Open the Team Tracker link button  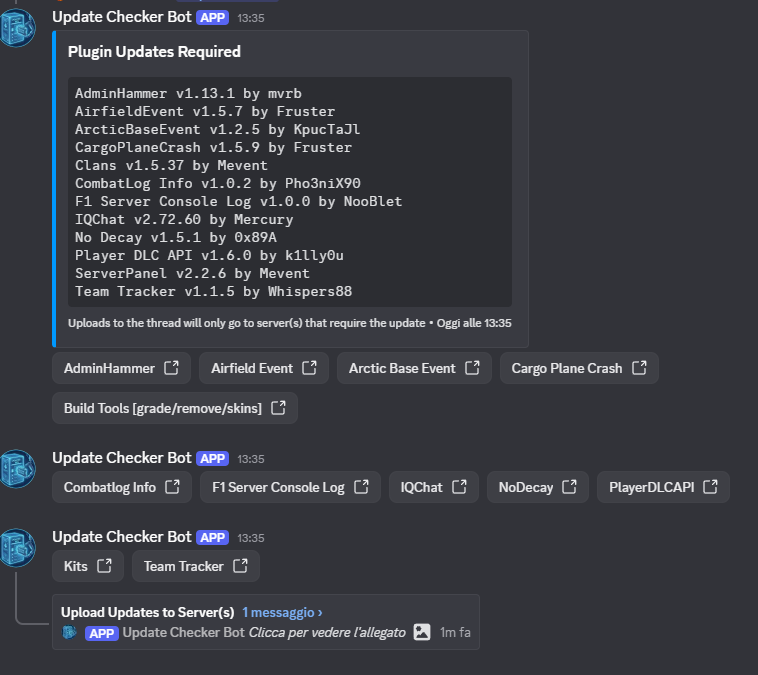coord(195,566)
